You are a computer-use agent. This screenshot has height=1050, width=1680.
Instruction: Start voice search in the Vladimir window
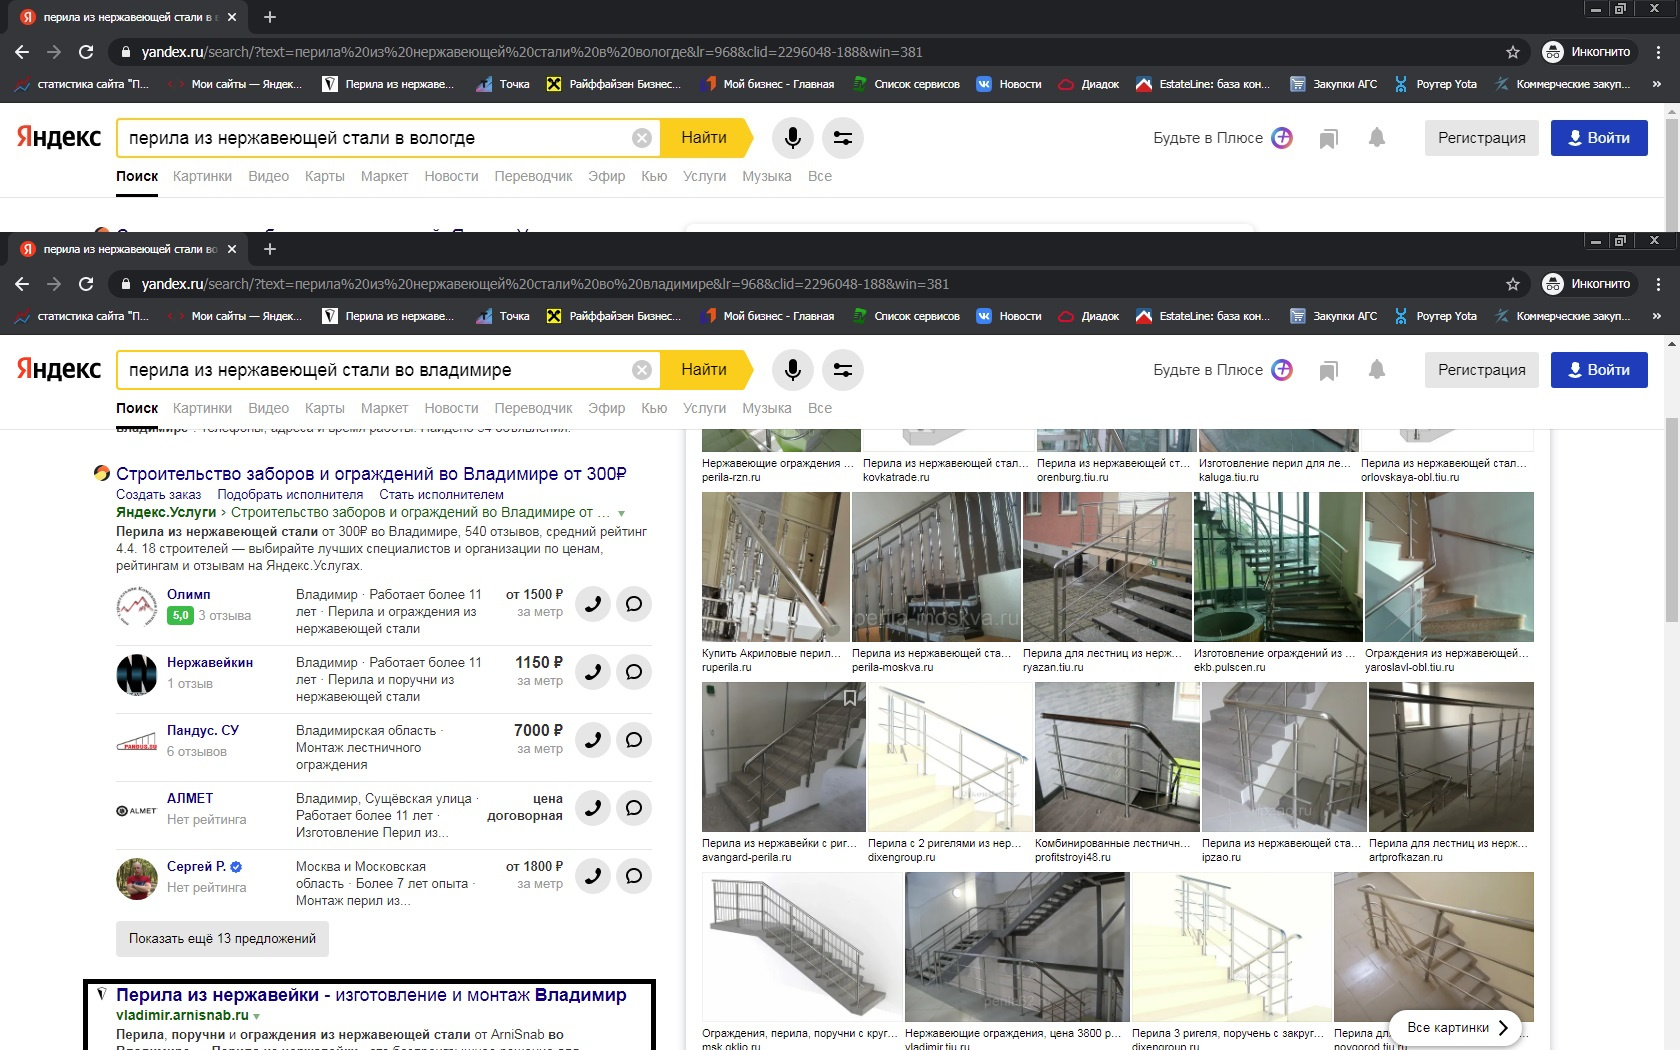[x=792, y=370]
